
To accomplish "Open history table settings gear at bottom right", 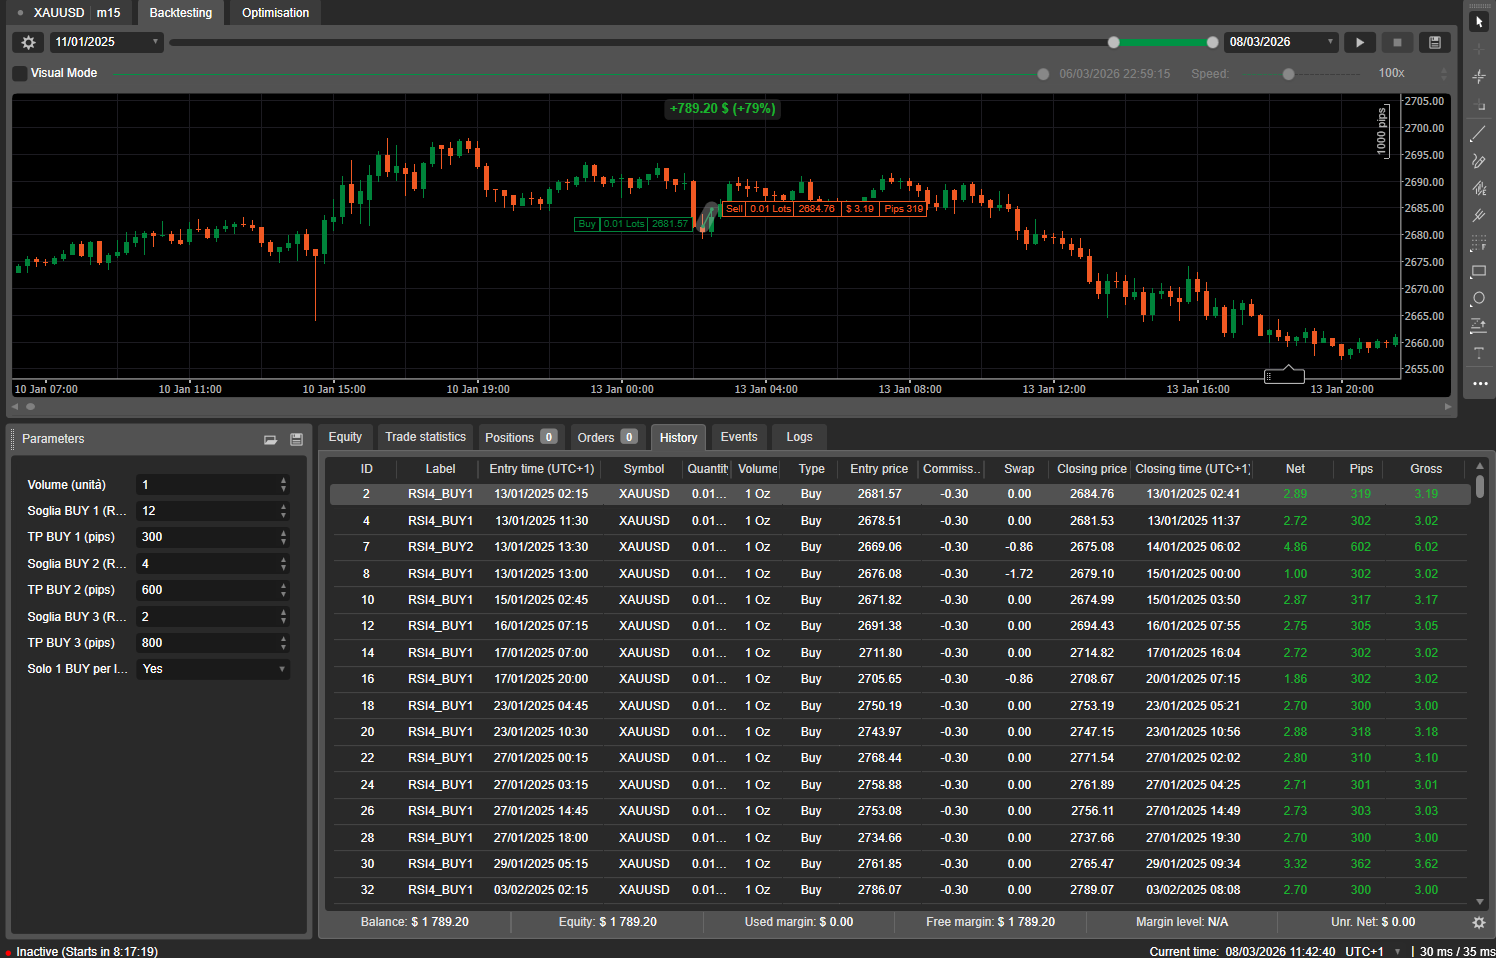I will click(x=1479, y=922).
